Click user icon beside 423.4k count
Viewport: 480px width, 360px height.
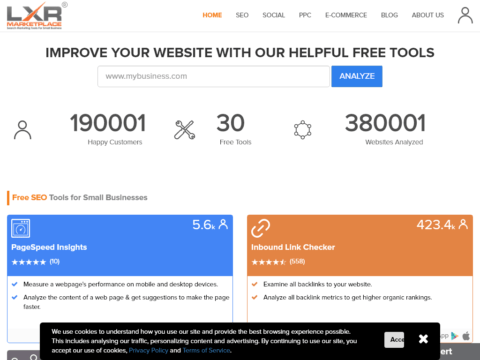(463, 224)
